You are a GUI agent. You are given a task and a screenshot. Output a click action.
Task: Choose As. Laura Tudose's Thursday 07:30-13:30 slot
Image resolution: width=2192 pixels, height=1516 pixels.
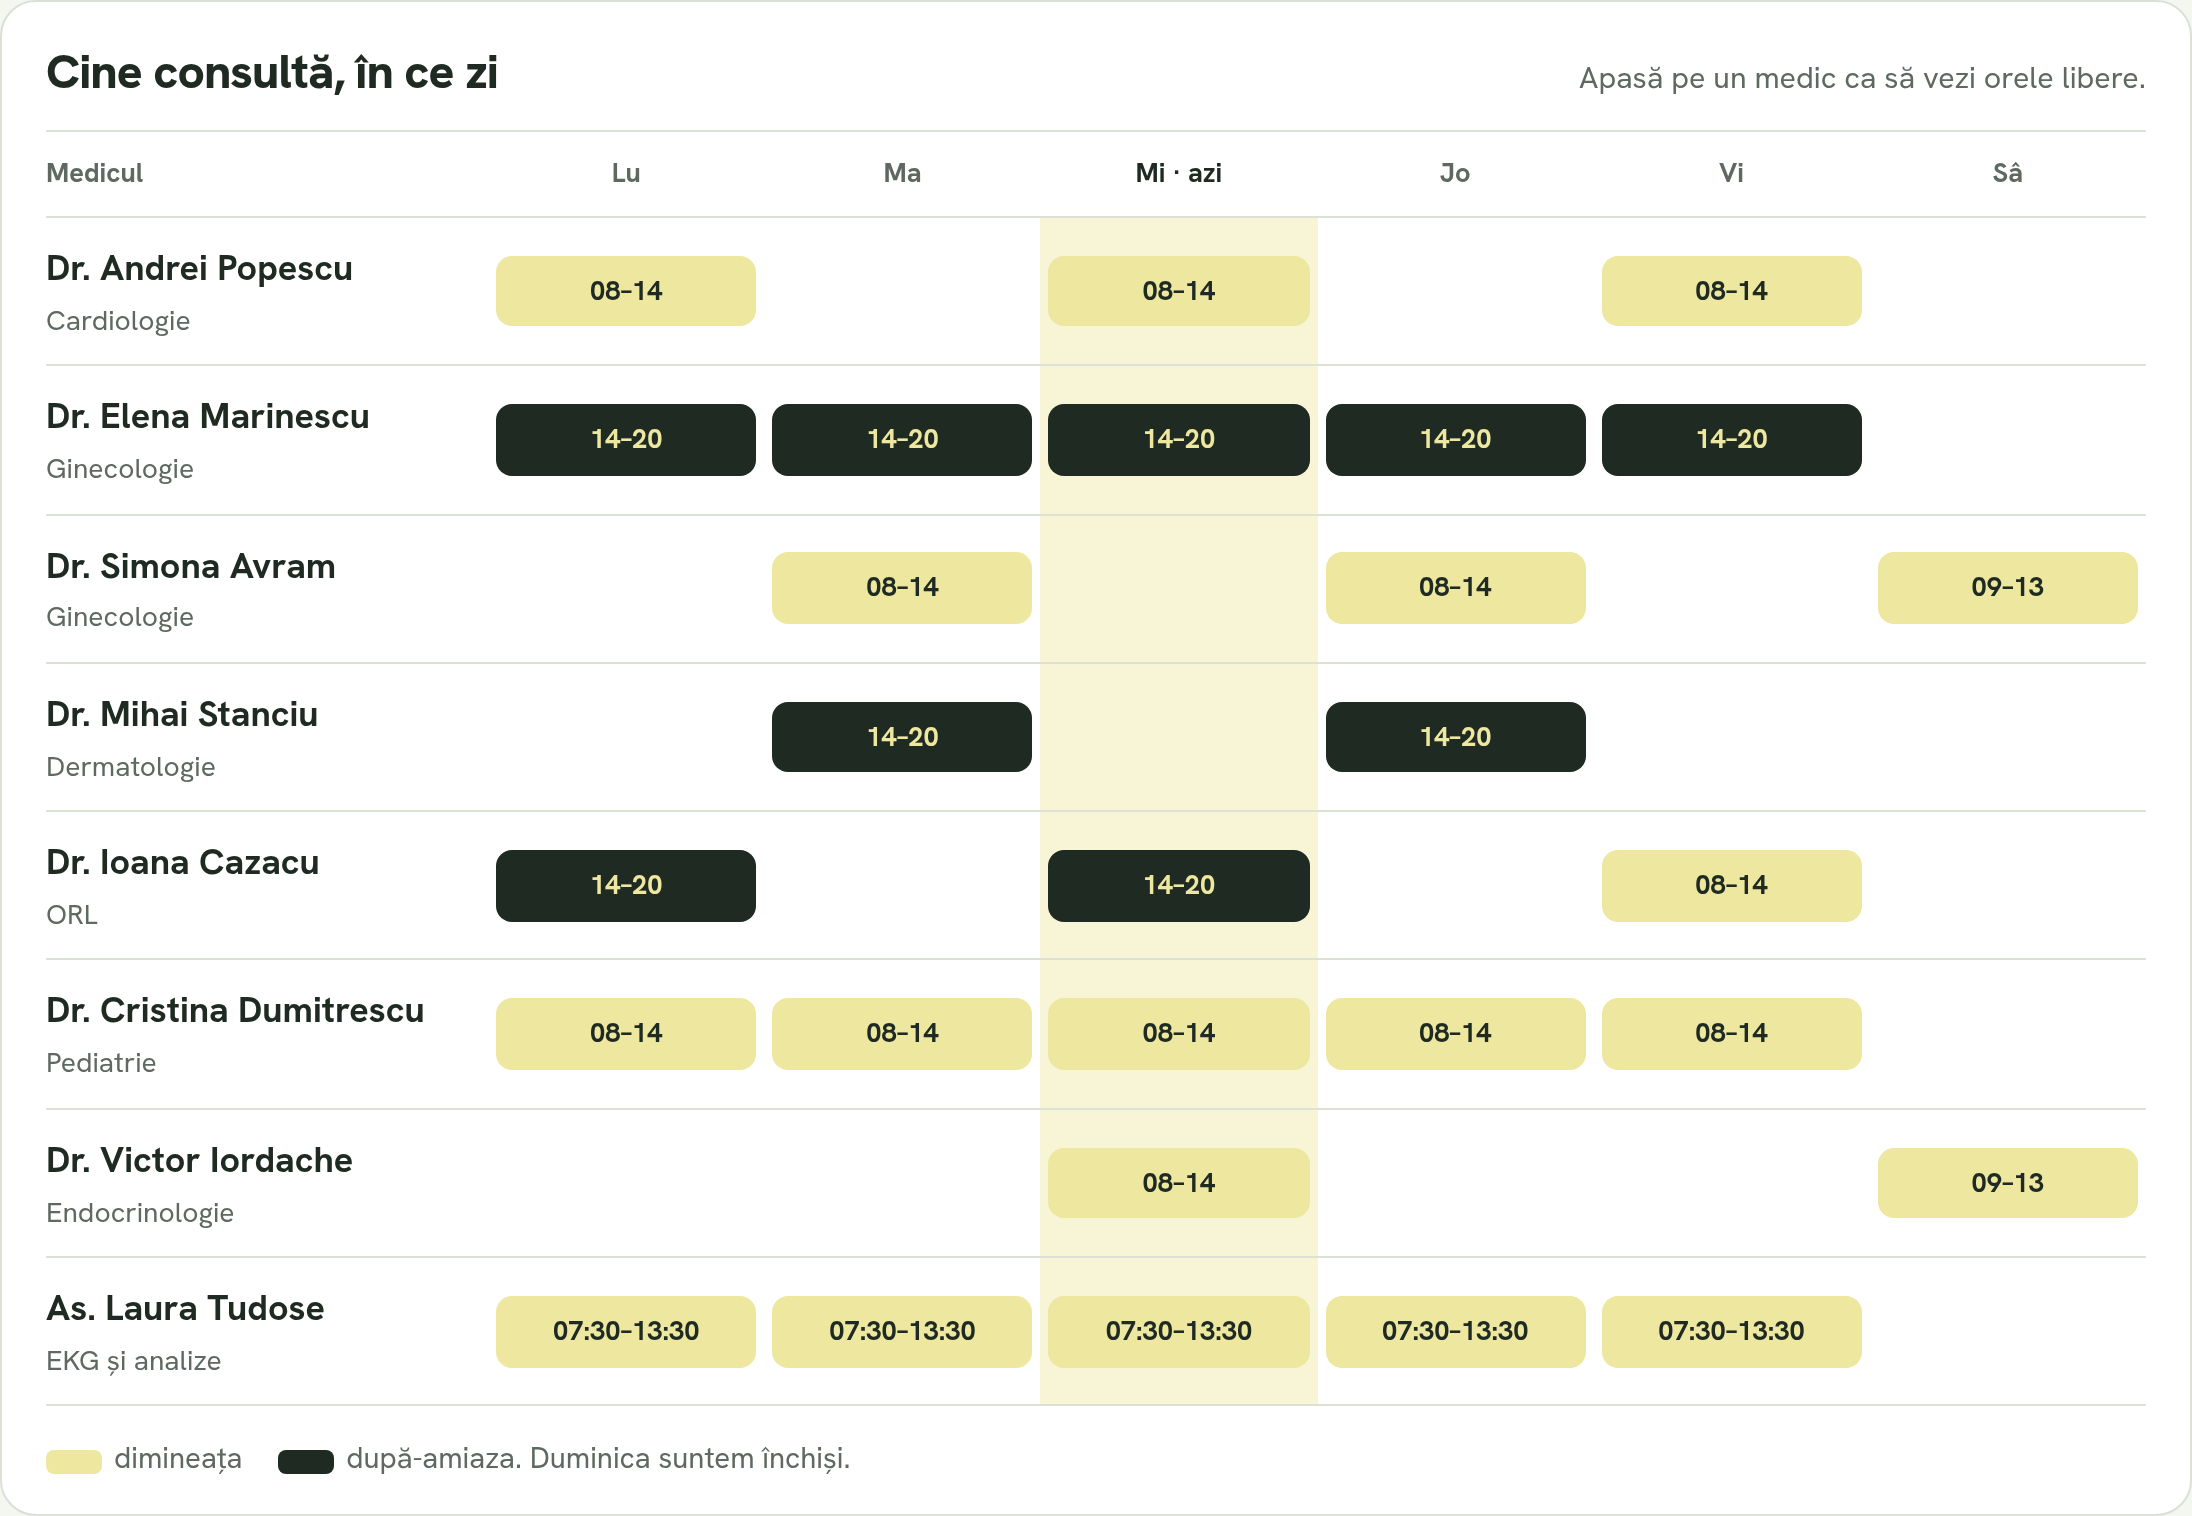(x=1455, y=1331)
